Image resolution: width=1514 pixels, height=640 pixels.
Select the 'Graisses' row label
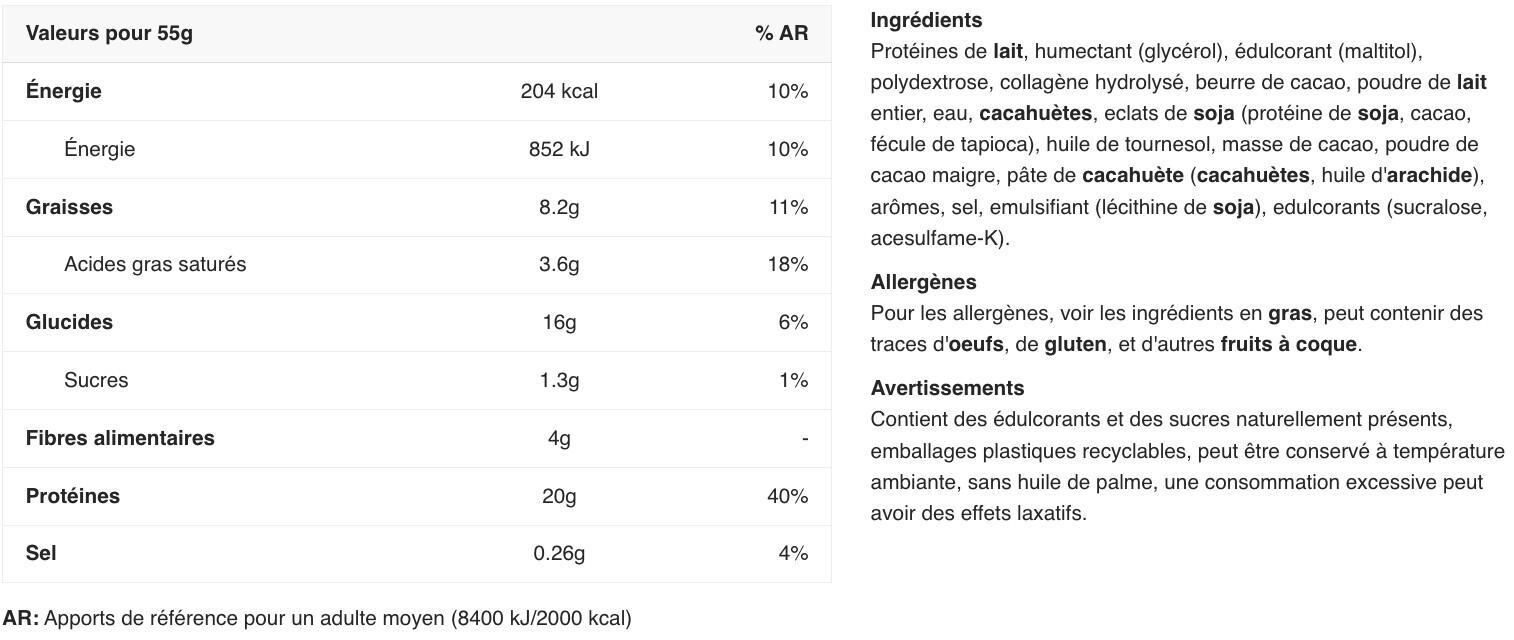pyautogui.click(x=69, y=207)
